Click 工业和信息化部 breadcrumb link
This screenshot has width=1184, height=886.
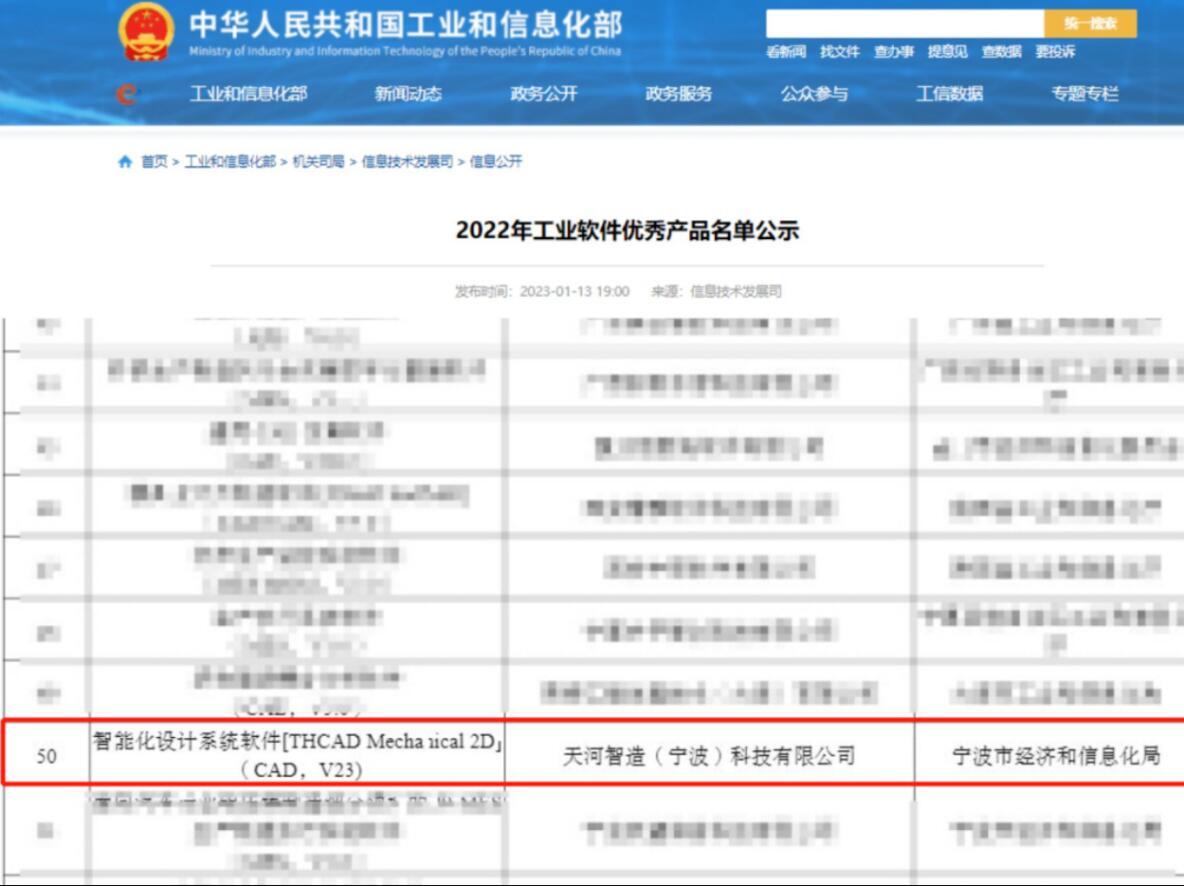click(230, 162)
